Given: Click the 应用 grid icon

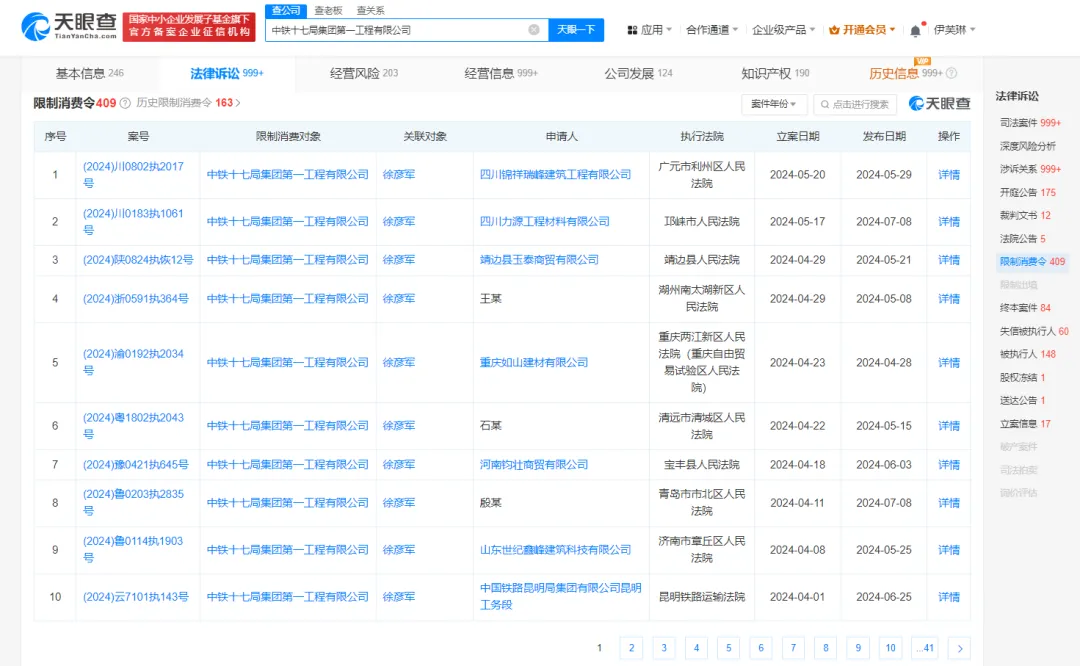Looking at the screenshot, I should (x=632, y=30).
